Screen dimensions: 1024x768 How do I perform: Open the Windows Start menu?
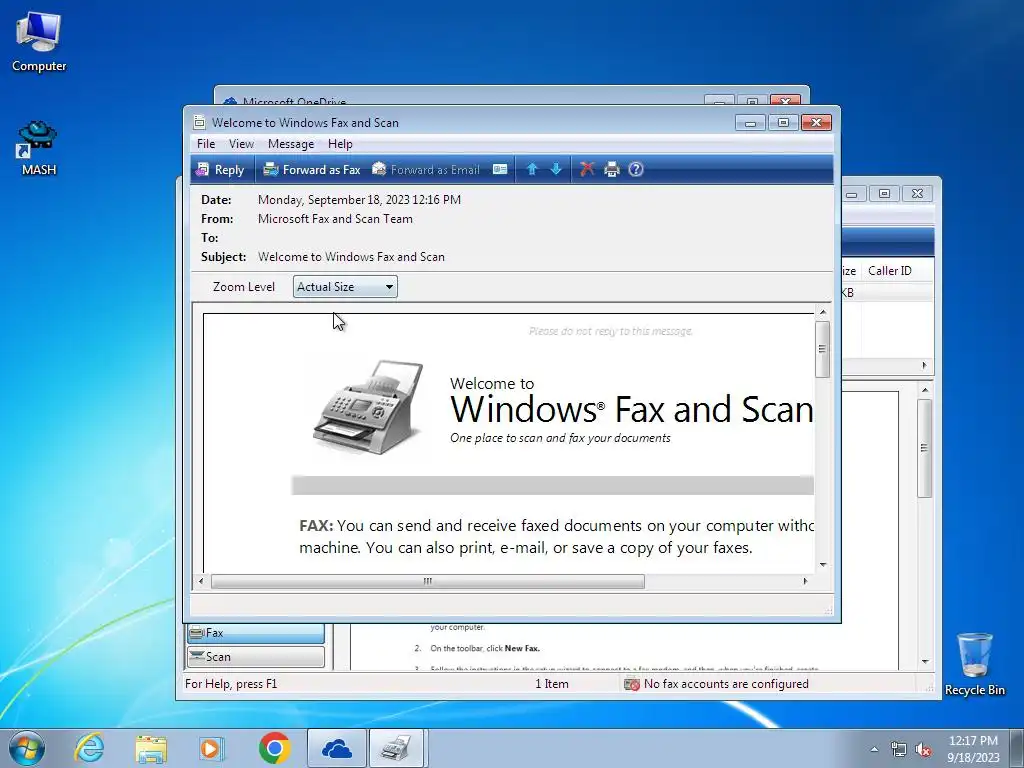click(27, 748)
